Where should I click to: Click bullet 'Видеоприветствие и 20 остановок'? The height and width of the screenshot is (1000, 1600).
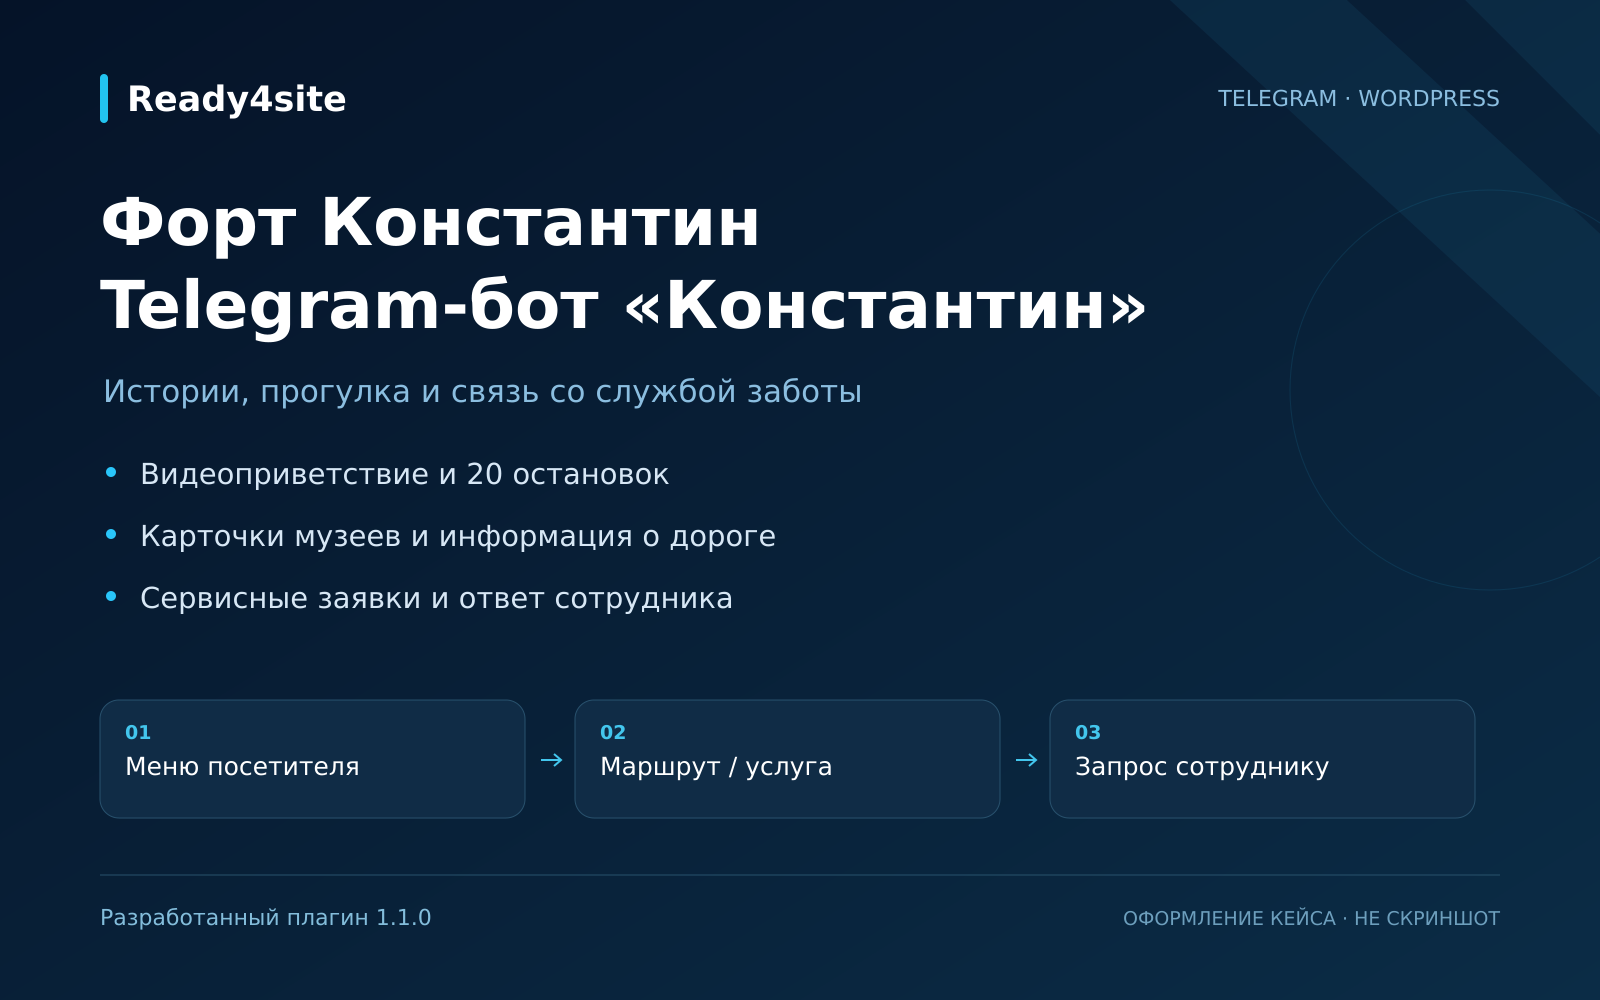click(404, 474)
